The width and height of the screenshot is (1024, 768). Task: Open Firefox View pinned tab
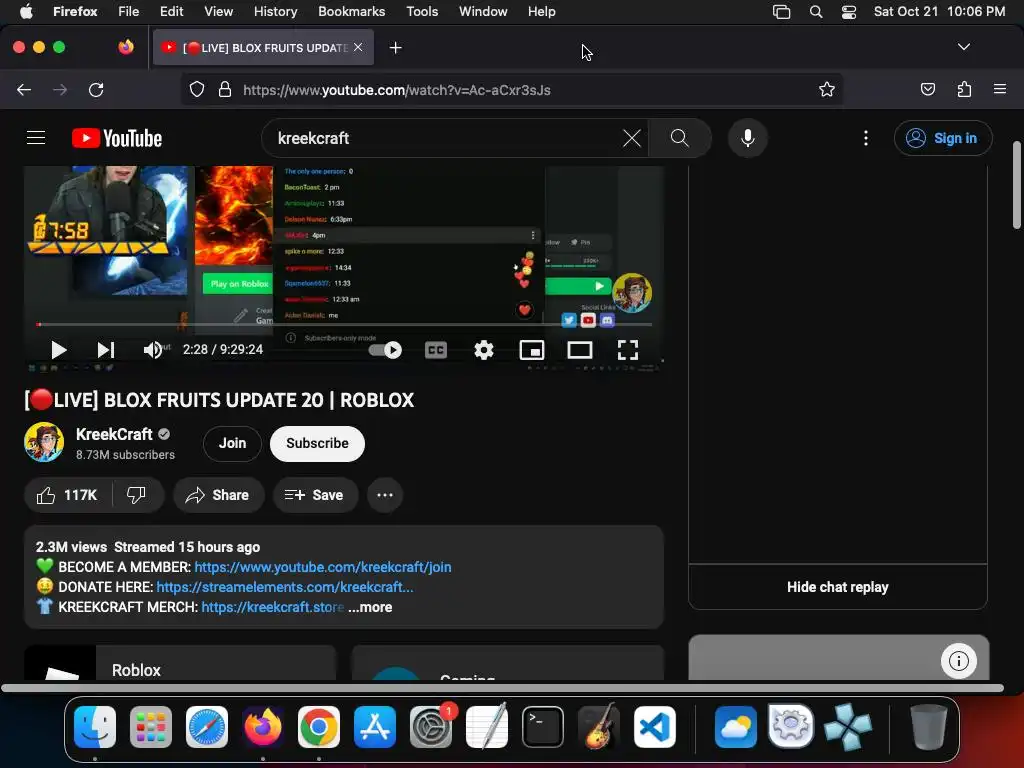pos(126,47)
